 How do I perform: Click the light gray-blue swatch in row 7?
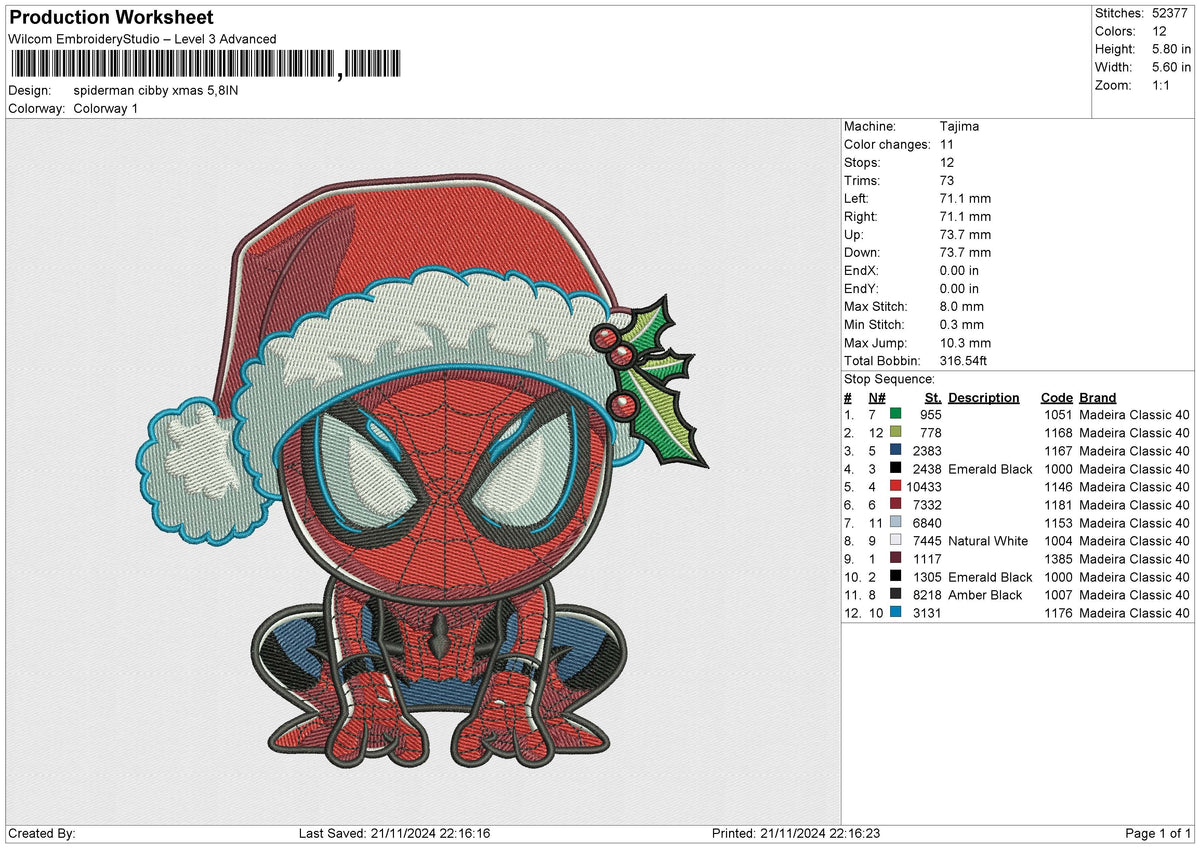click(x=896, y=522)
